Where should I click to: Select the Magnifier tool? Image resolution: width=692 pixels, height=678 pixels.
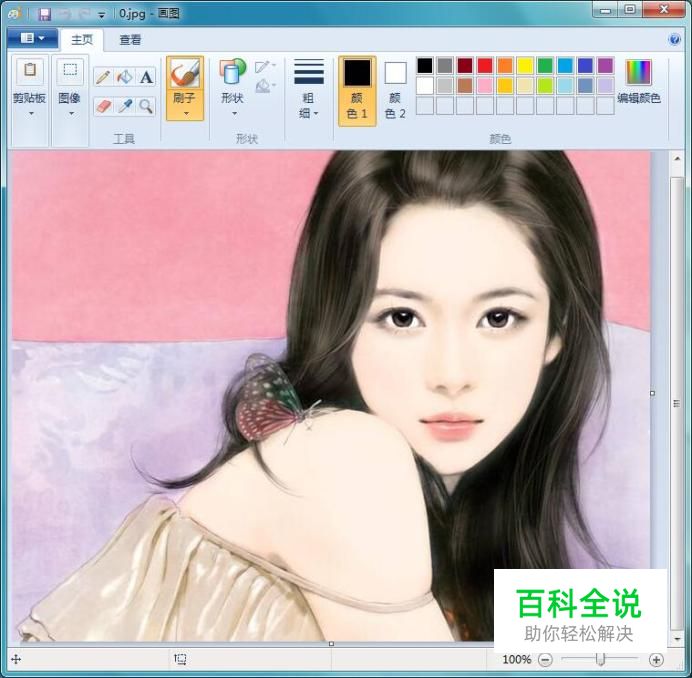146,106
